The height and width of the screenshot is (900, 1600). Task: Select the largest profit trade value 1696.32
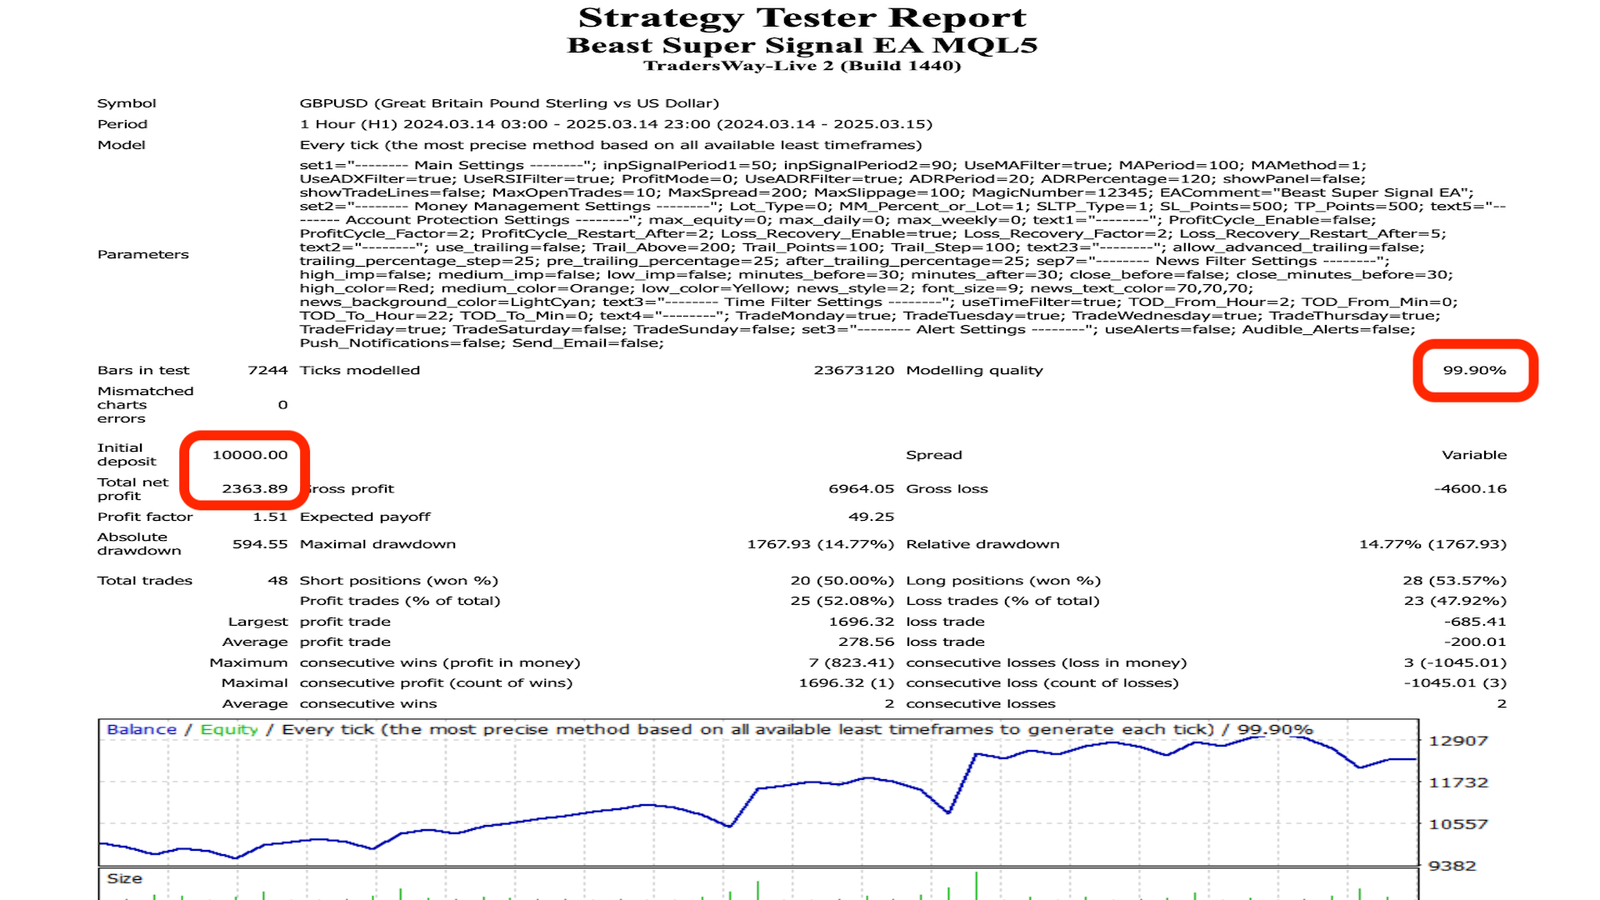tap(861, 622)
